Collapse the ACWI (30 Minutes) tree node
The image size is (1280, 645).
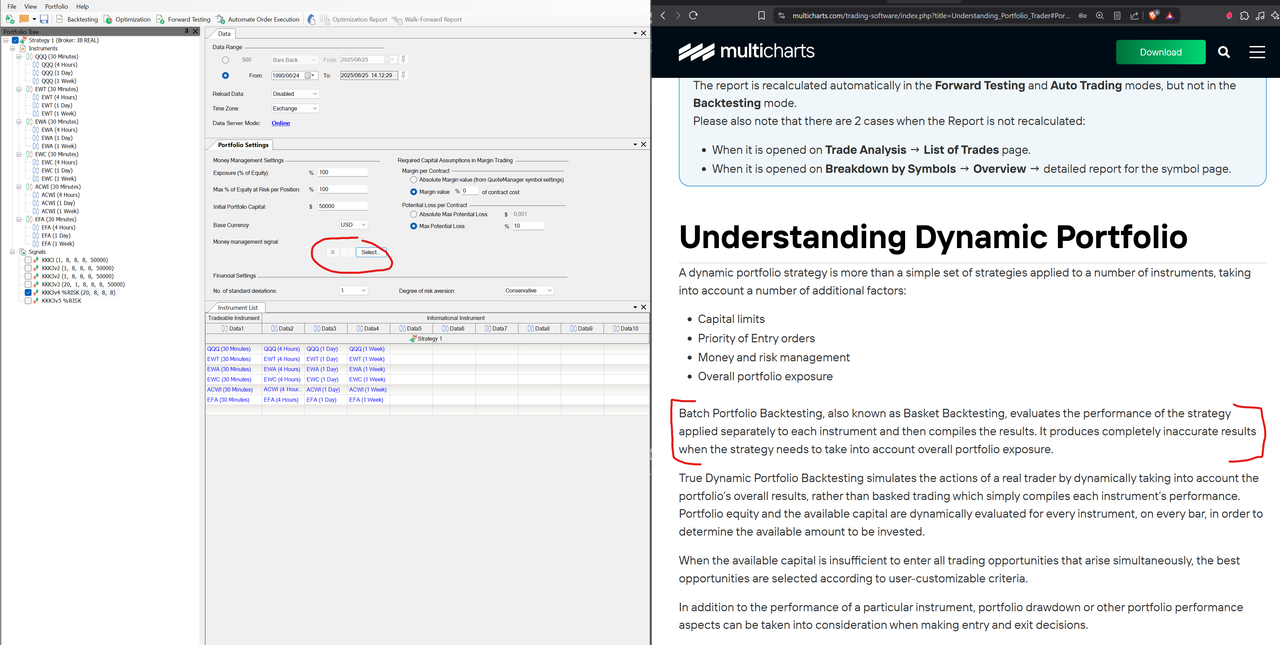pyautogui.click(x=19, y=187)
